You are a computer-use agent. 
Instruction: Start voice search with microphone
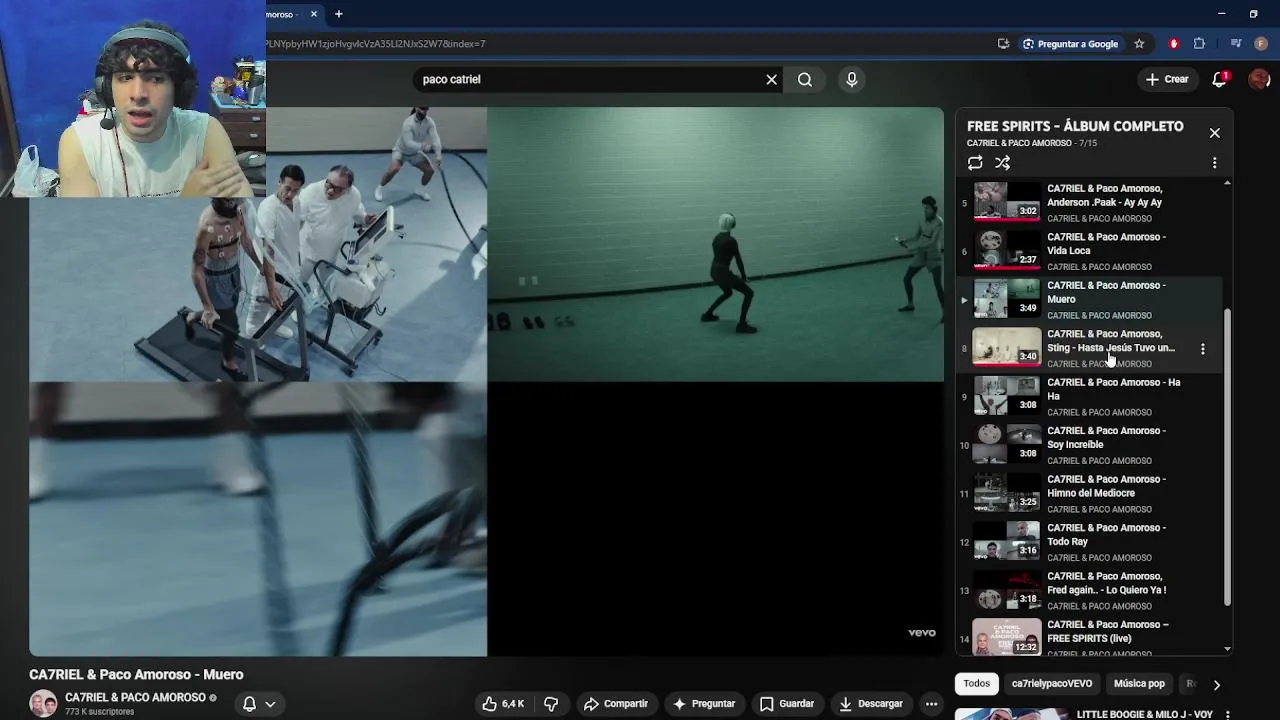852,79
